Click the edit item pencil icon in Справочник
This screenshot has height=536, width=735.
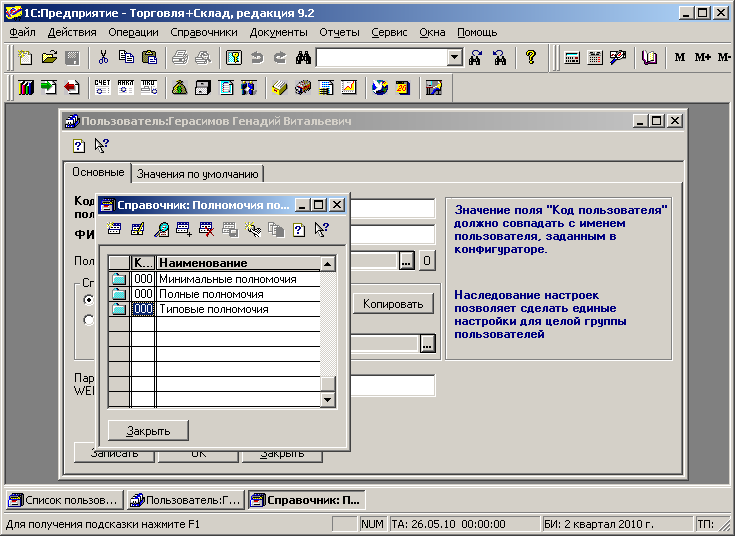pyautogui.click(x=137, y=229)
